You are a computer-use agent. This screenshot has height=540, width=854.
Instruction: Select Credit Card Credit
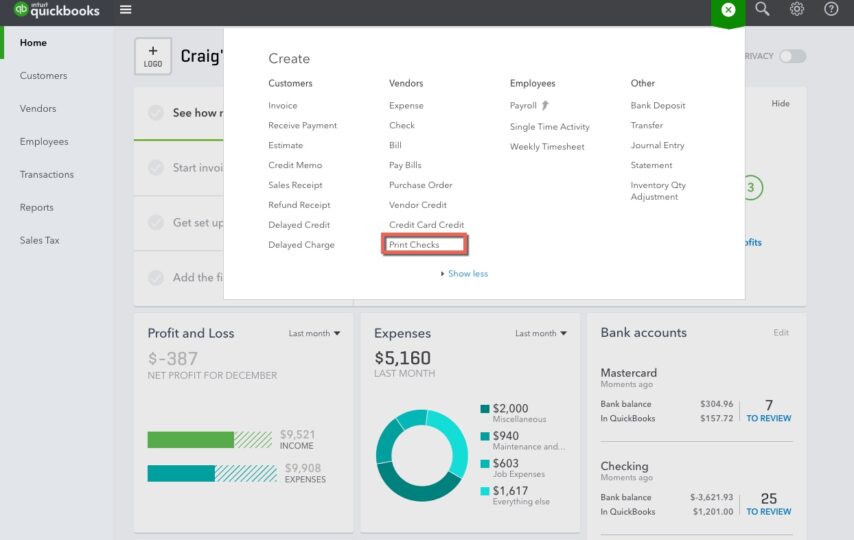pyautogui.click(x=426, y=225)
